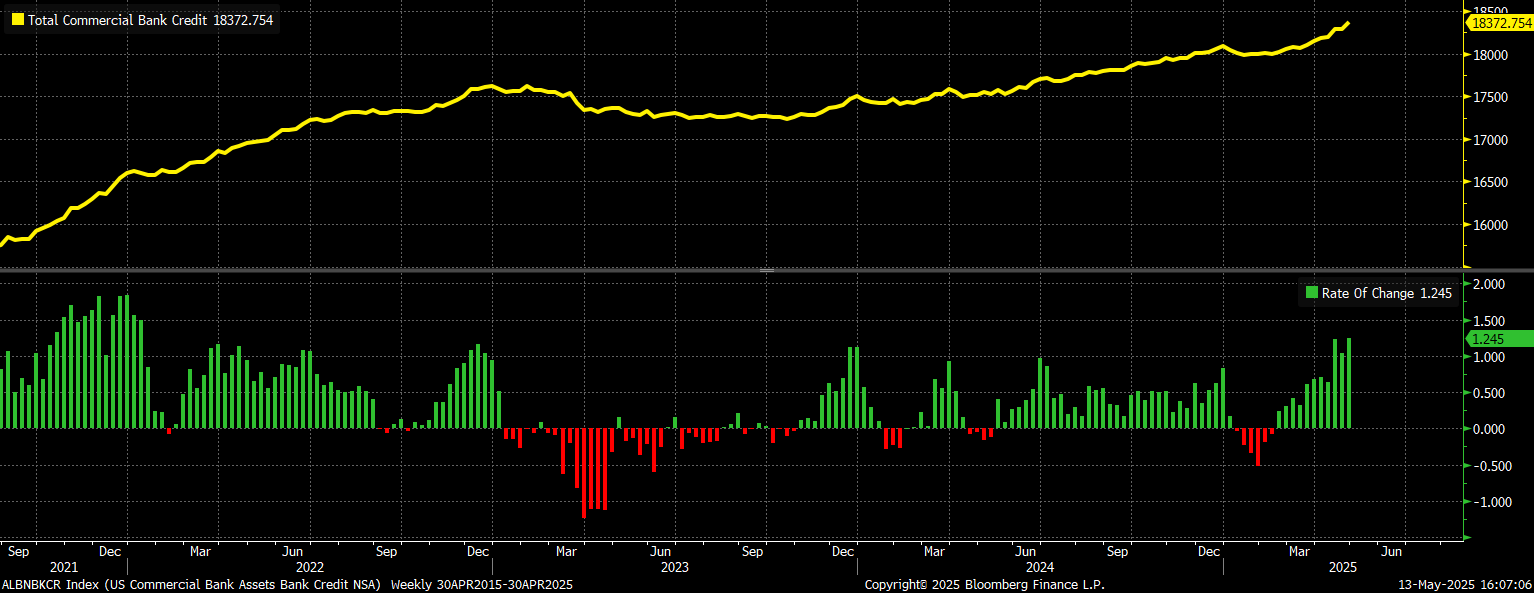1534x593 pixels.
Task: Click the 13-May-2025 16:07:06 timestamp
Action: [x=1466, y=584]
